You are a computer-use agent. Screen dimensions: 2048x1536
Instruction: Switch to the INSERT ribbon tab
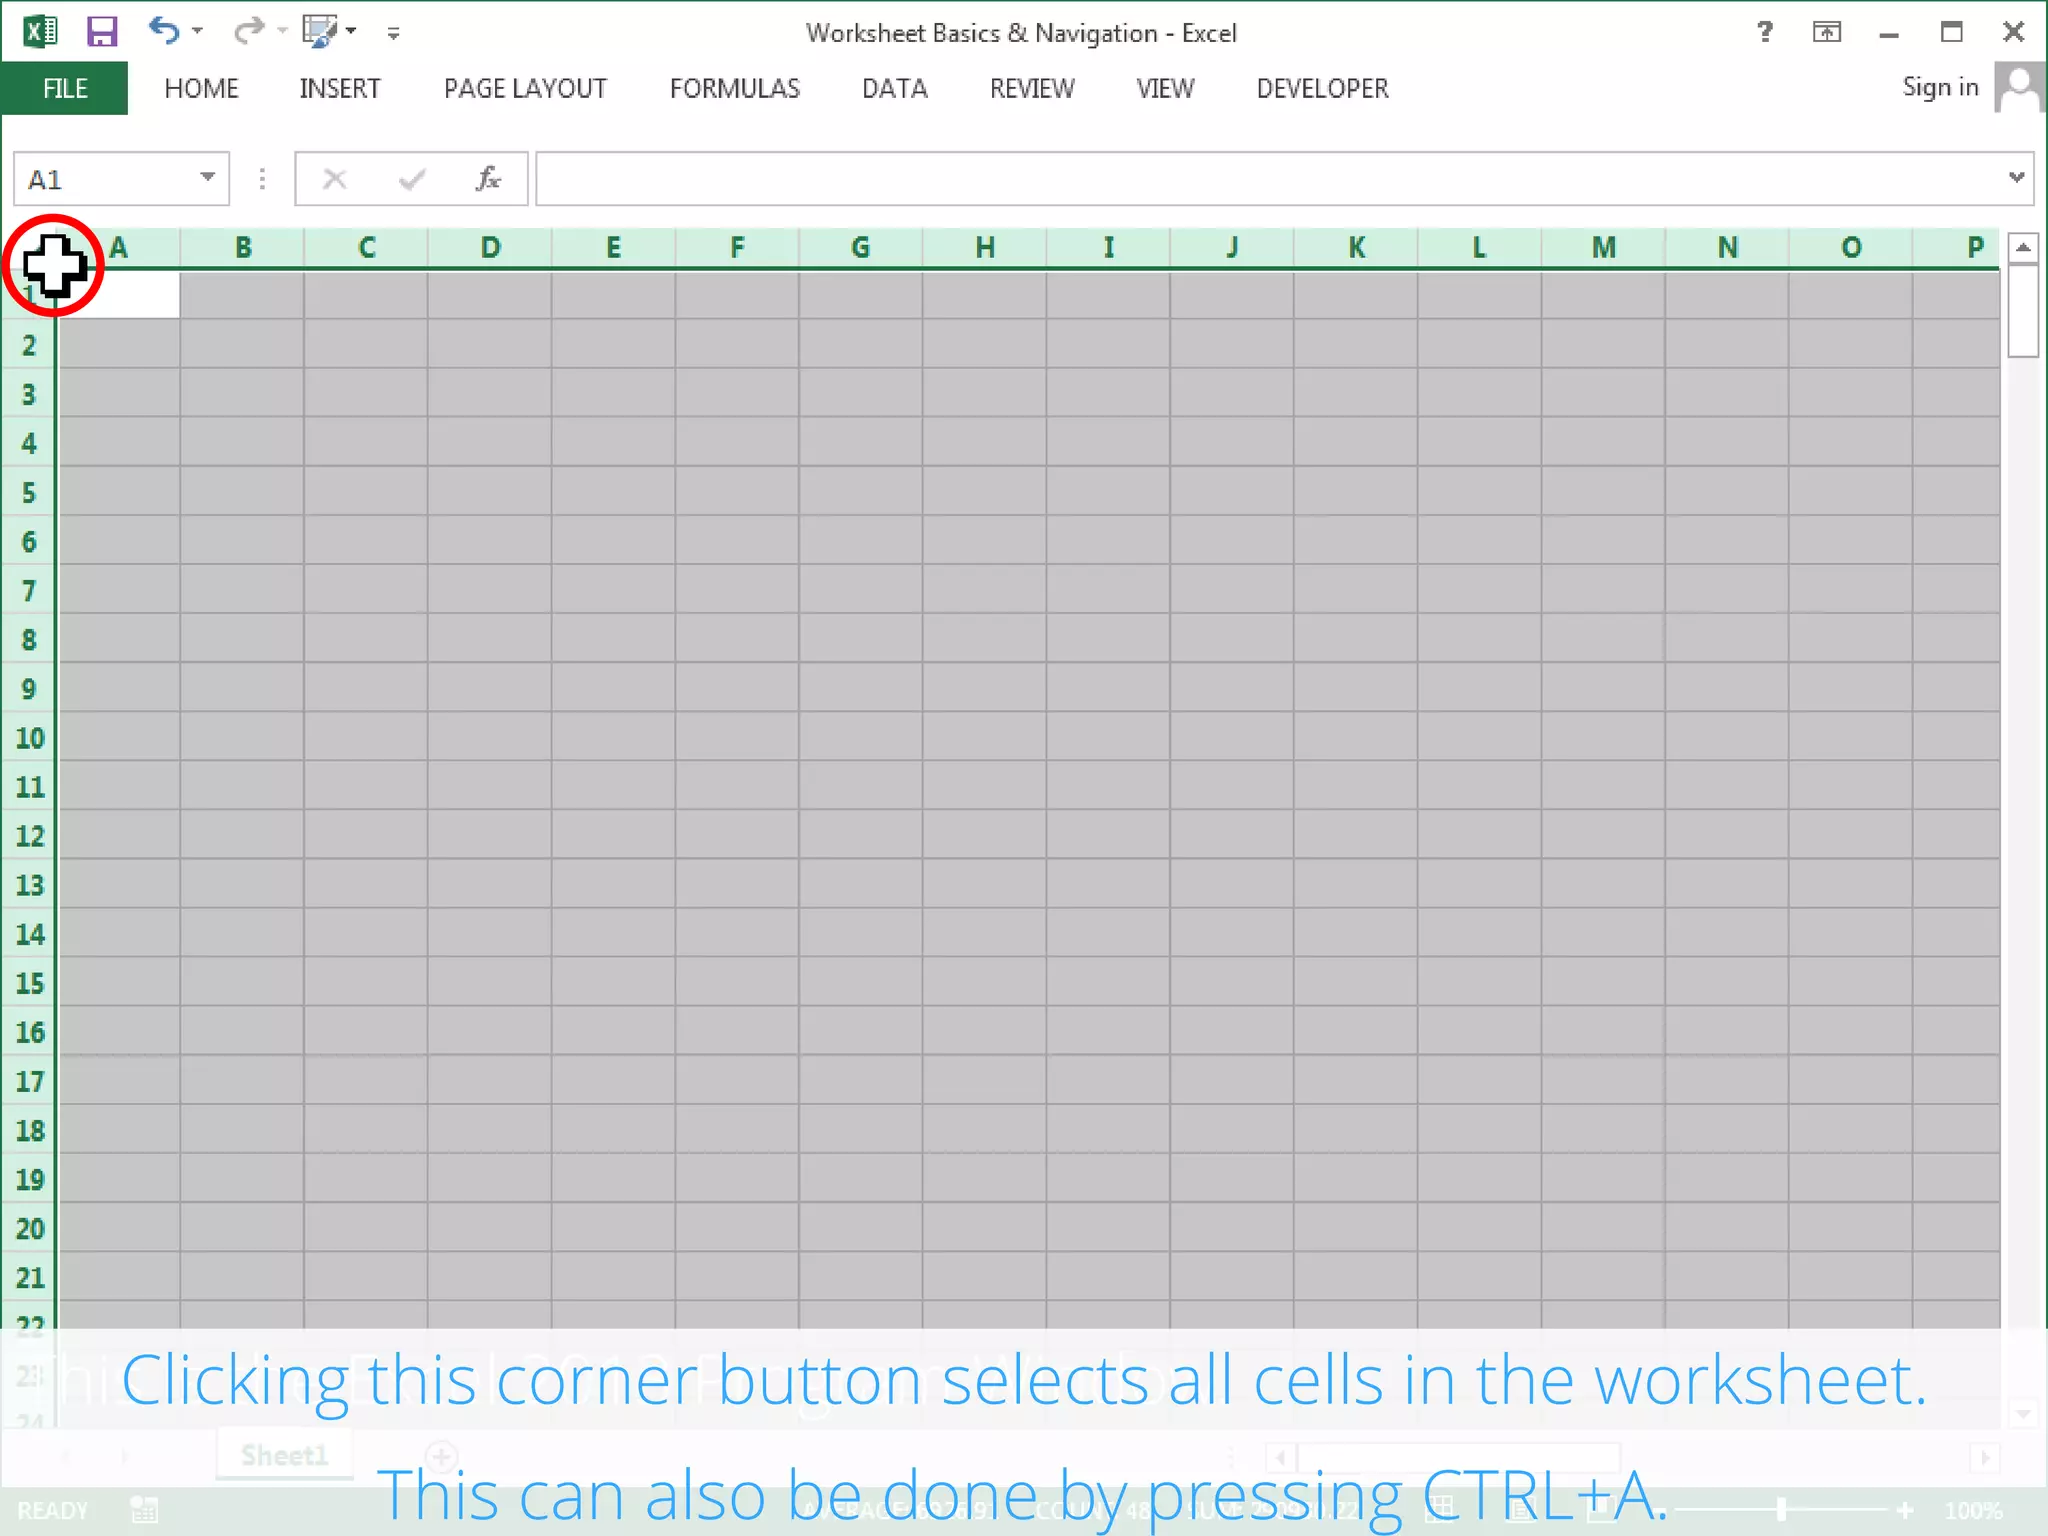click(x=340, y=88)
